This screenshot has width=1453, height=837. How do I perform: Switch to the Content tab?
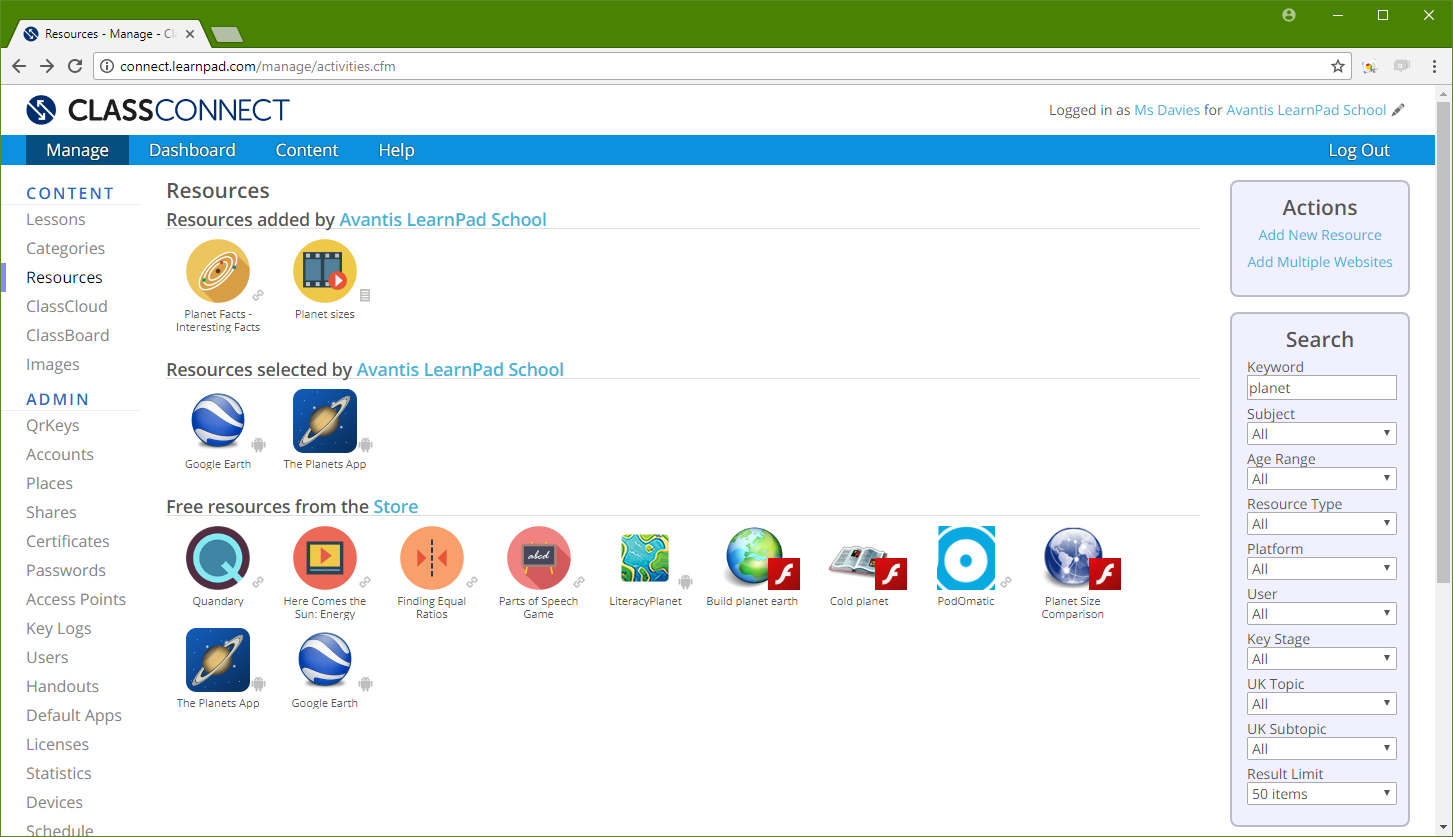pyautogui.click(x=307, y=150)
